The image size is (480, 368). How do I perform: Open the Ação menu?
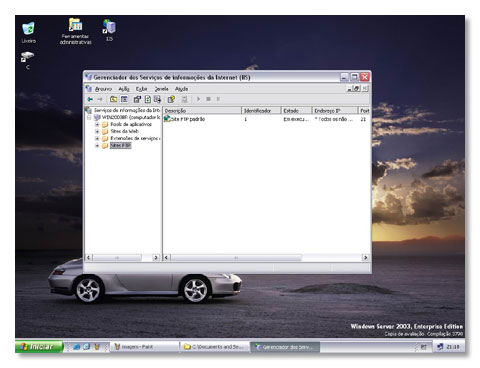(x=124, y=89)
